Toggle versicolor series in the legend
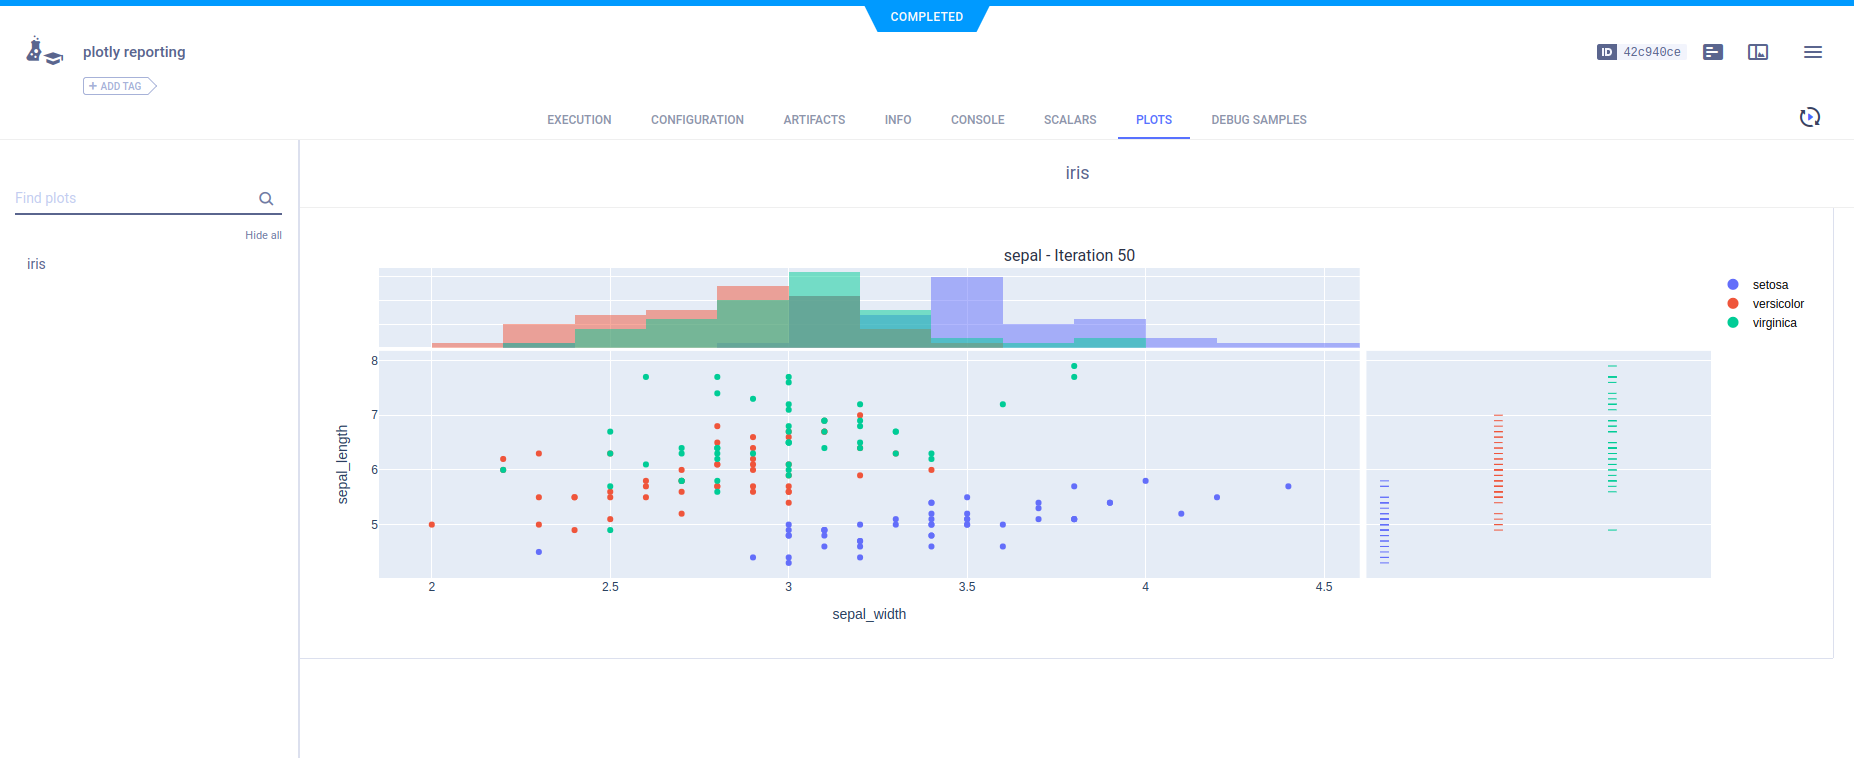1854x758 pixels. coord(1777,304)
